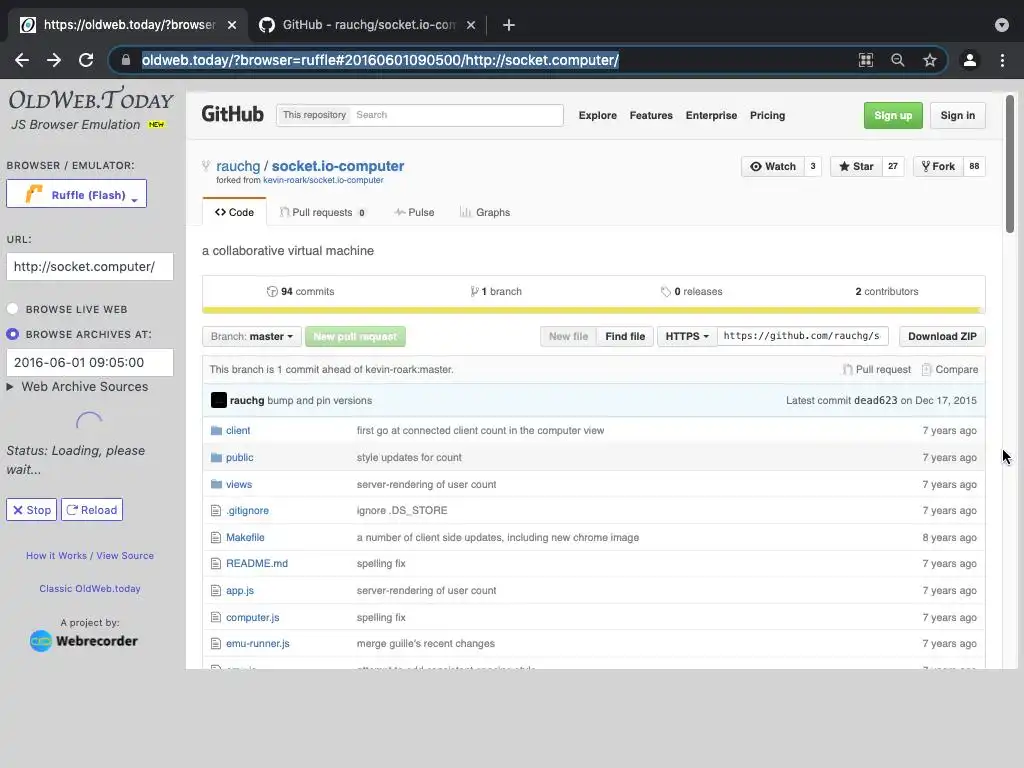Click the browser forward arrow
This screenshot has width=1024, height=768.
pyautogui.click(x=54, y=60)
